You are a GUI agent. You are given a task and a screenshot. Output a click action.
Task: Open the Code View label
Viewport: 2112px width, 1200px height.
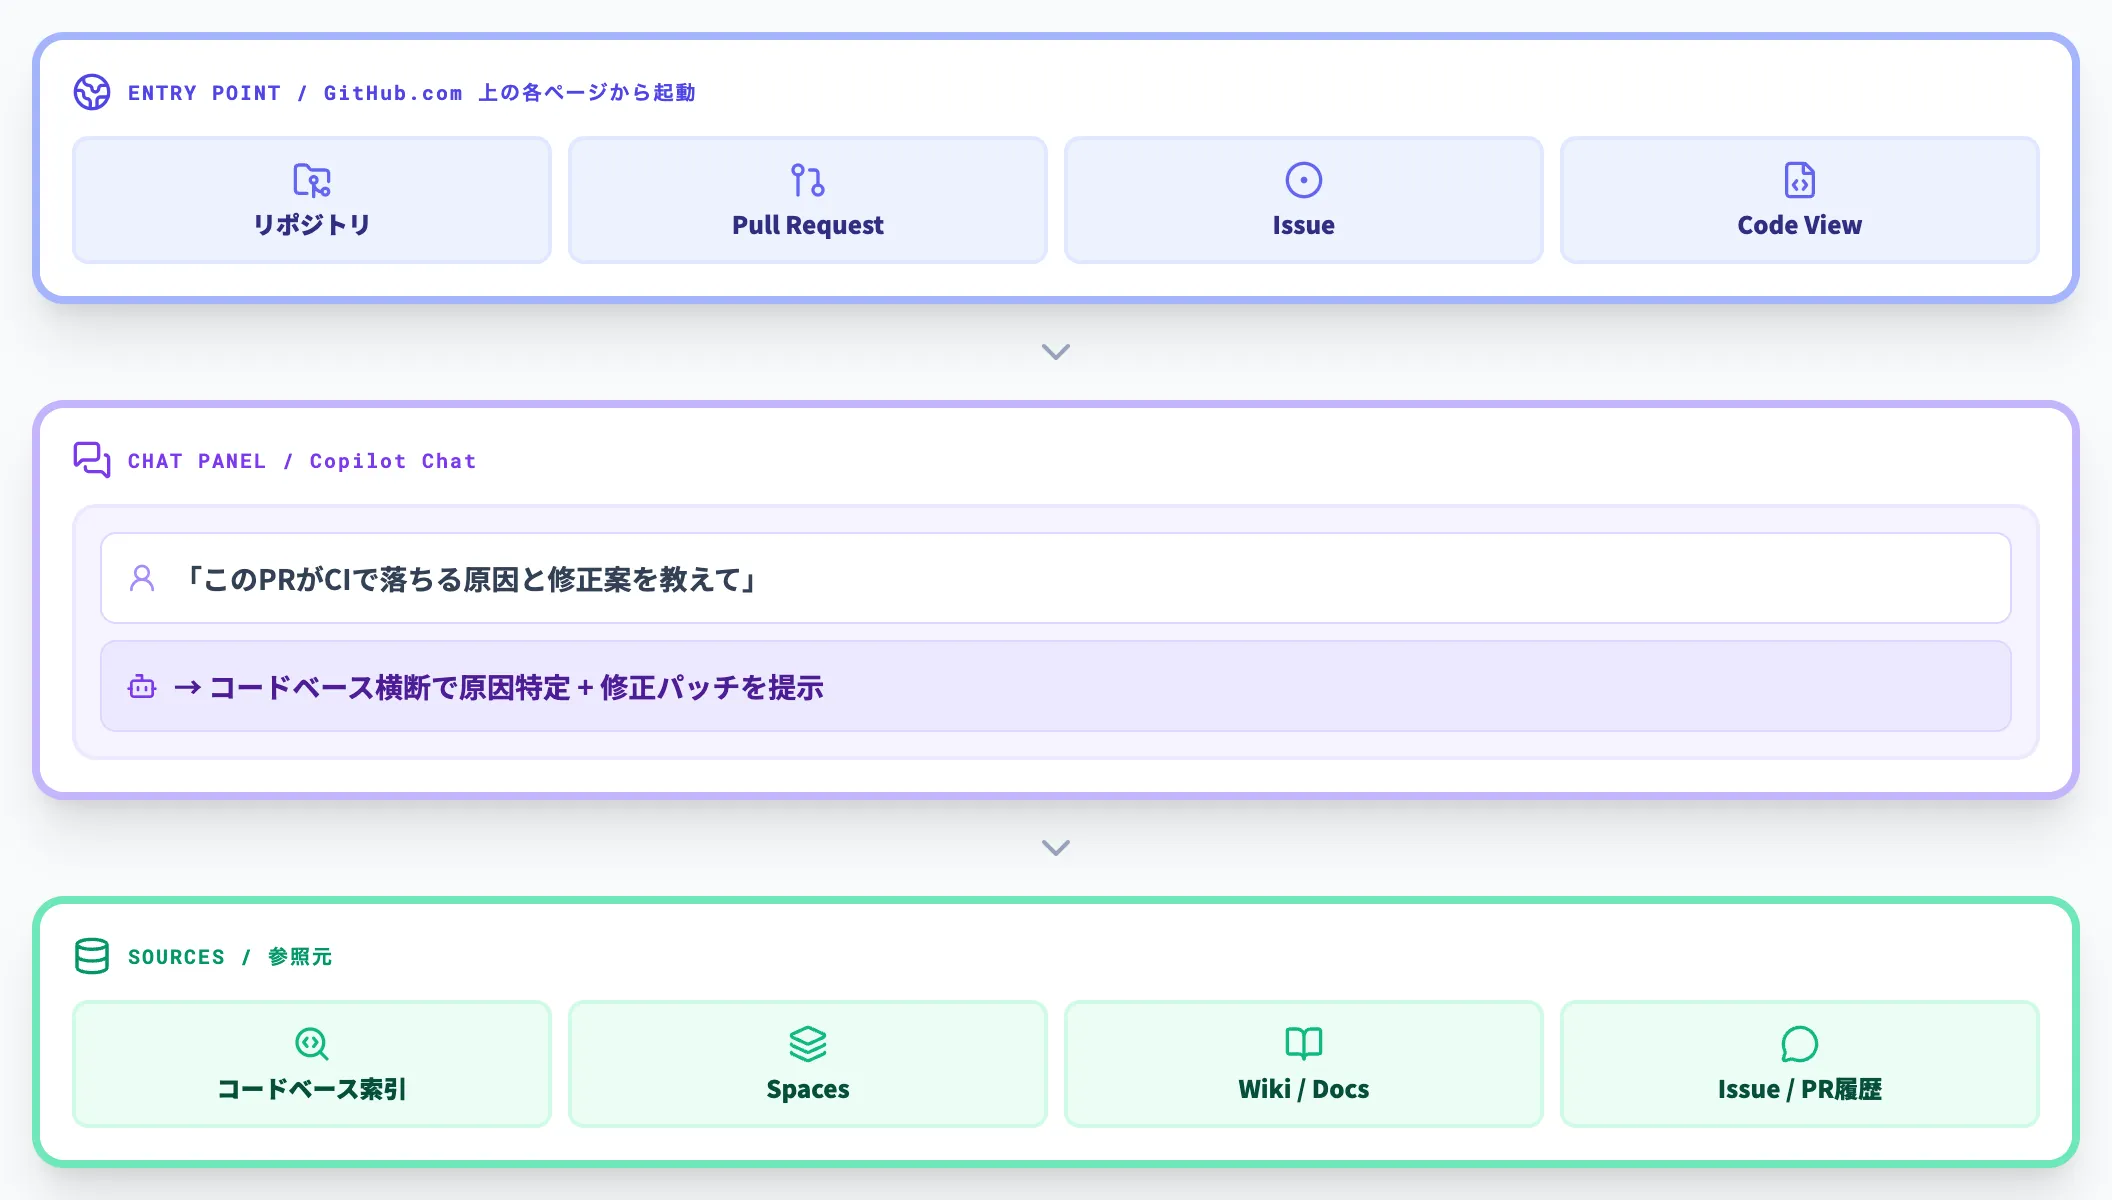pyautogui.click(x=1800, y=225)
